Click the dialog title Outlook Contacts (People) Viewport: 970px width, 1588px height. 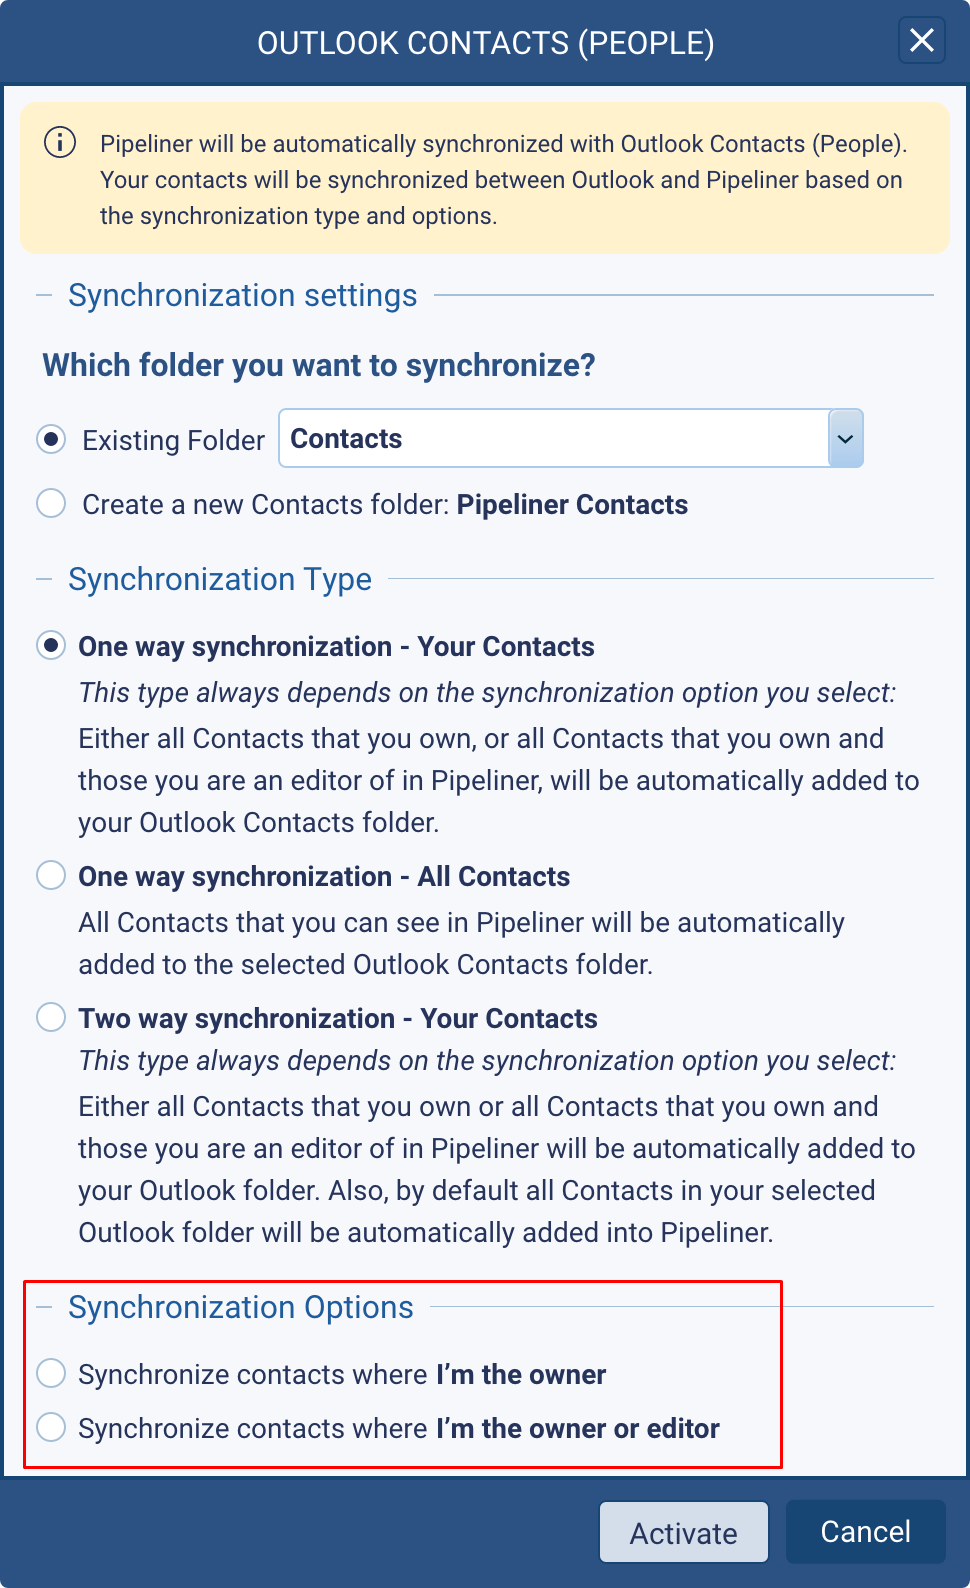[x=485, y=43]
